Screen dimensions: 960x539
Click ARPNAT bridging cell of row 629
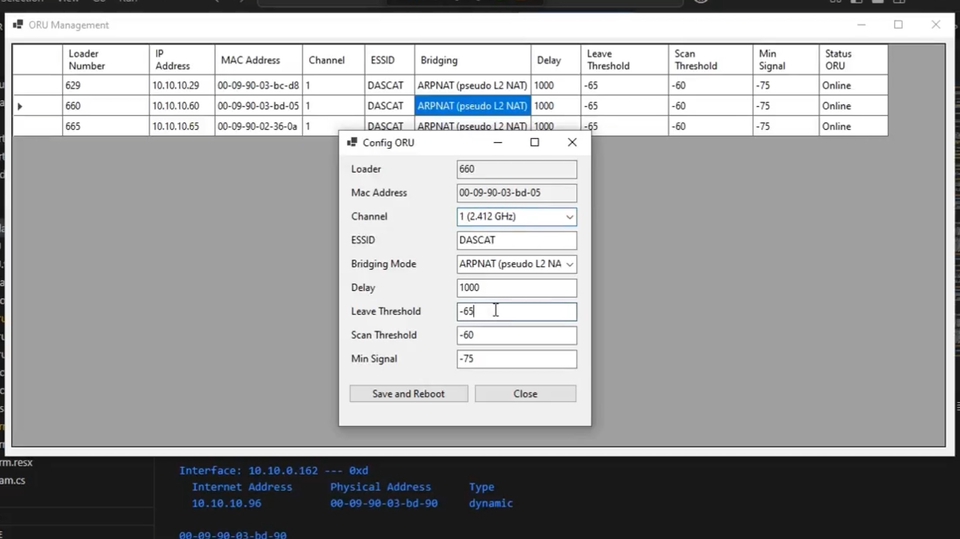tap(473, 85)
